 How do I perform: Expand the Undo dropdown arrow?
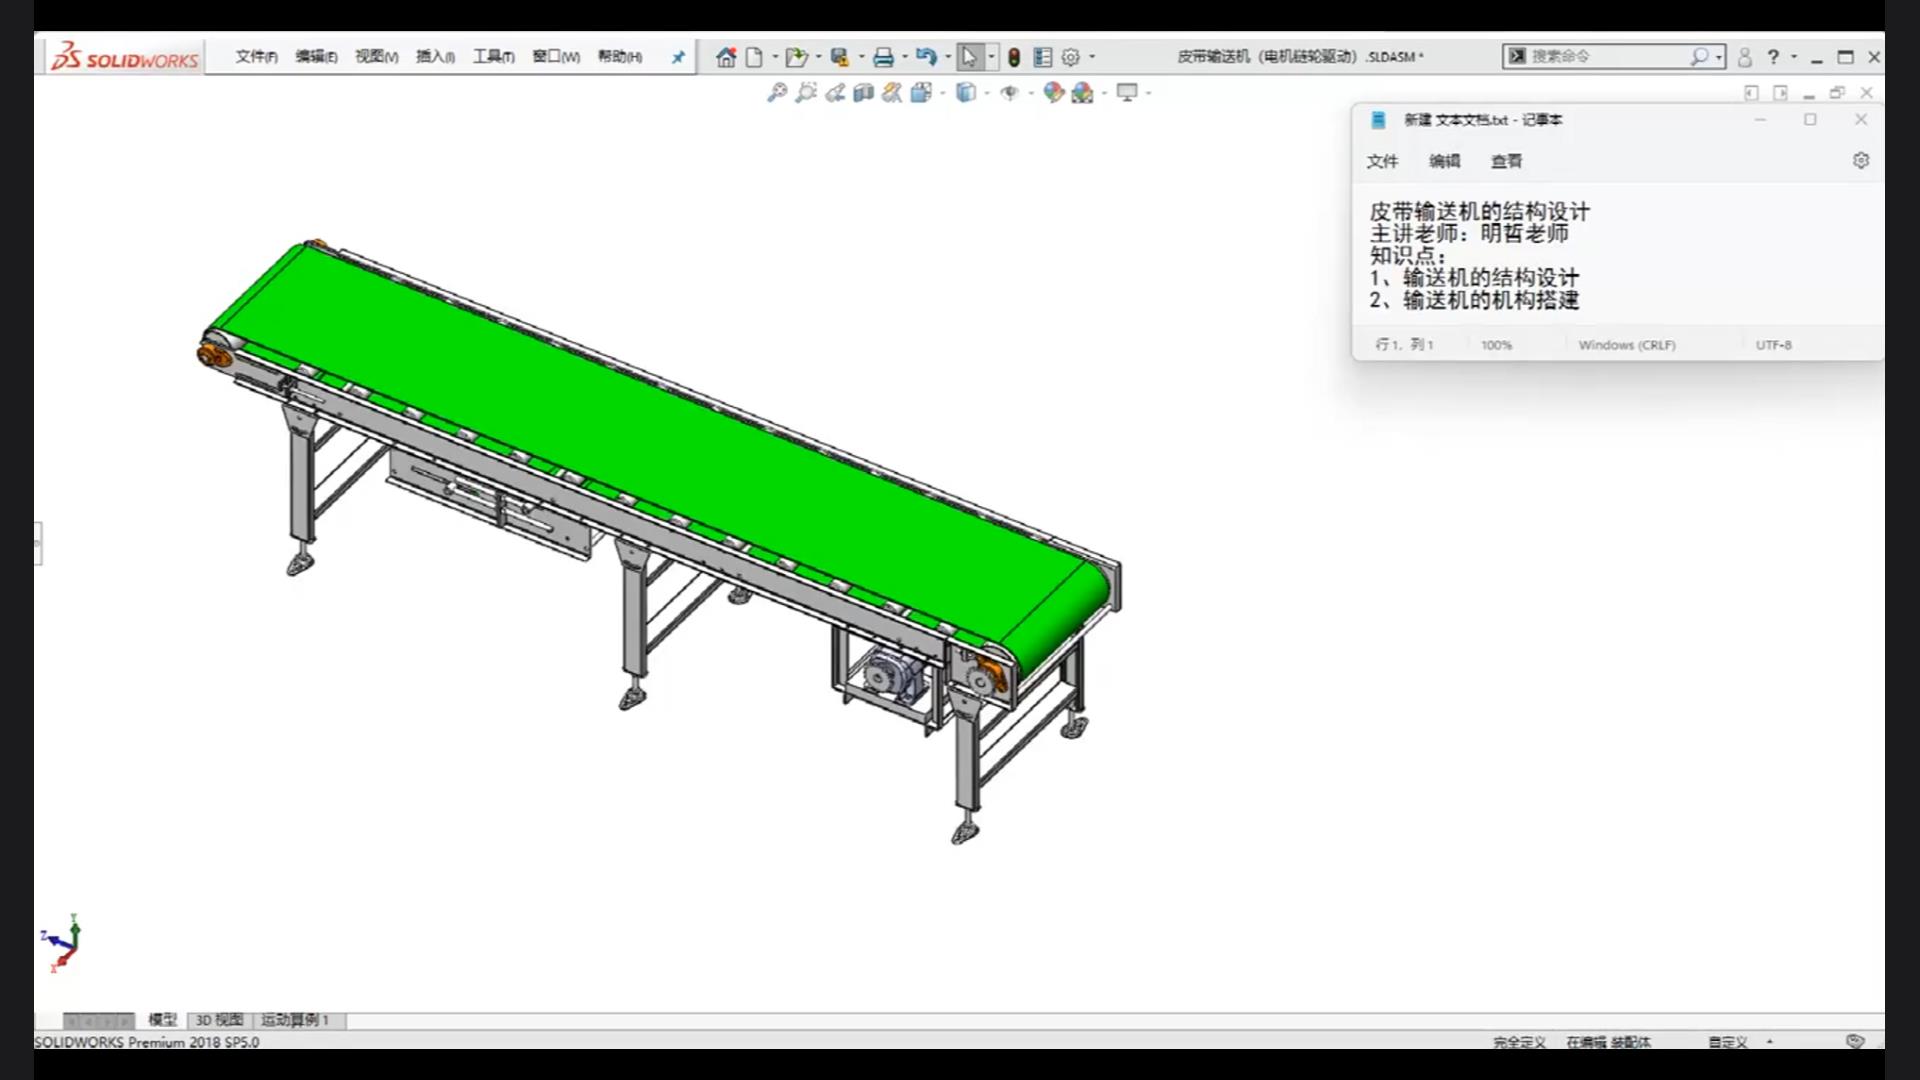(948, 57)
